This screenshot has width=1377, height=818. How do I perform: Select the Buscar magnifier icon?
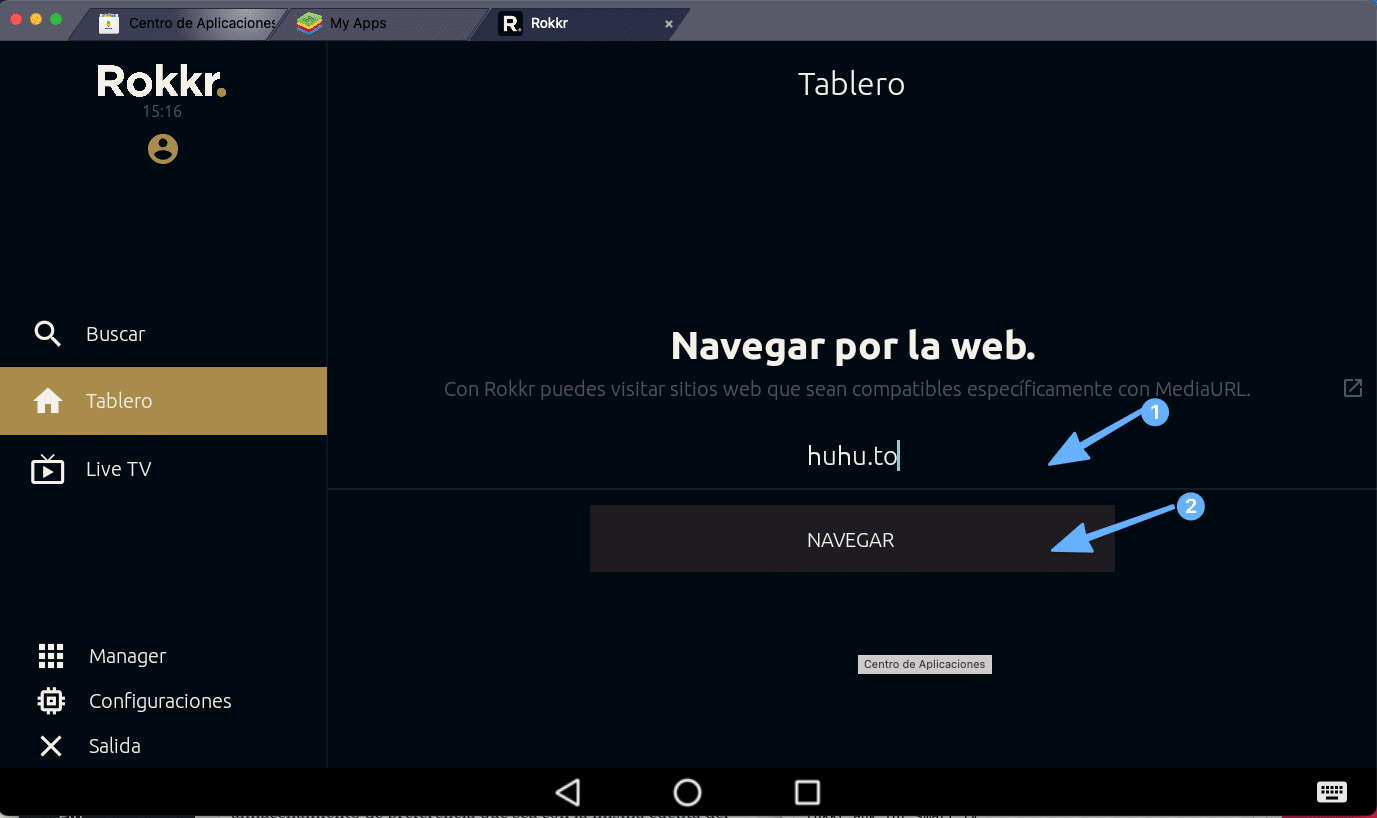pyautogui.click(x=47, y=333)
